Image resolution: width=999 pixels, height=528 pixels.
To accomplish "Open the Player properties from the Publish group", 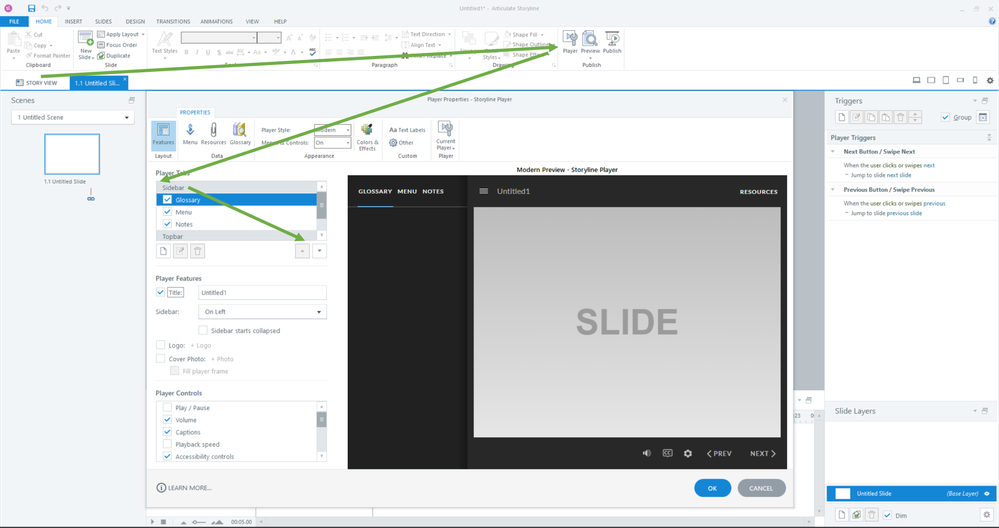I will (x=570, y=42).
